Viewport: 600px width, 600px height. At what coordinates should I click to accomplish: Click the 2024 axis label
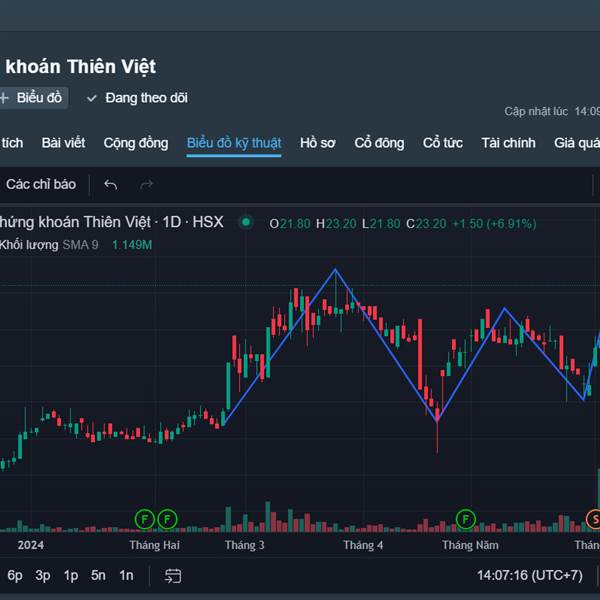tap(31, 545)
